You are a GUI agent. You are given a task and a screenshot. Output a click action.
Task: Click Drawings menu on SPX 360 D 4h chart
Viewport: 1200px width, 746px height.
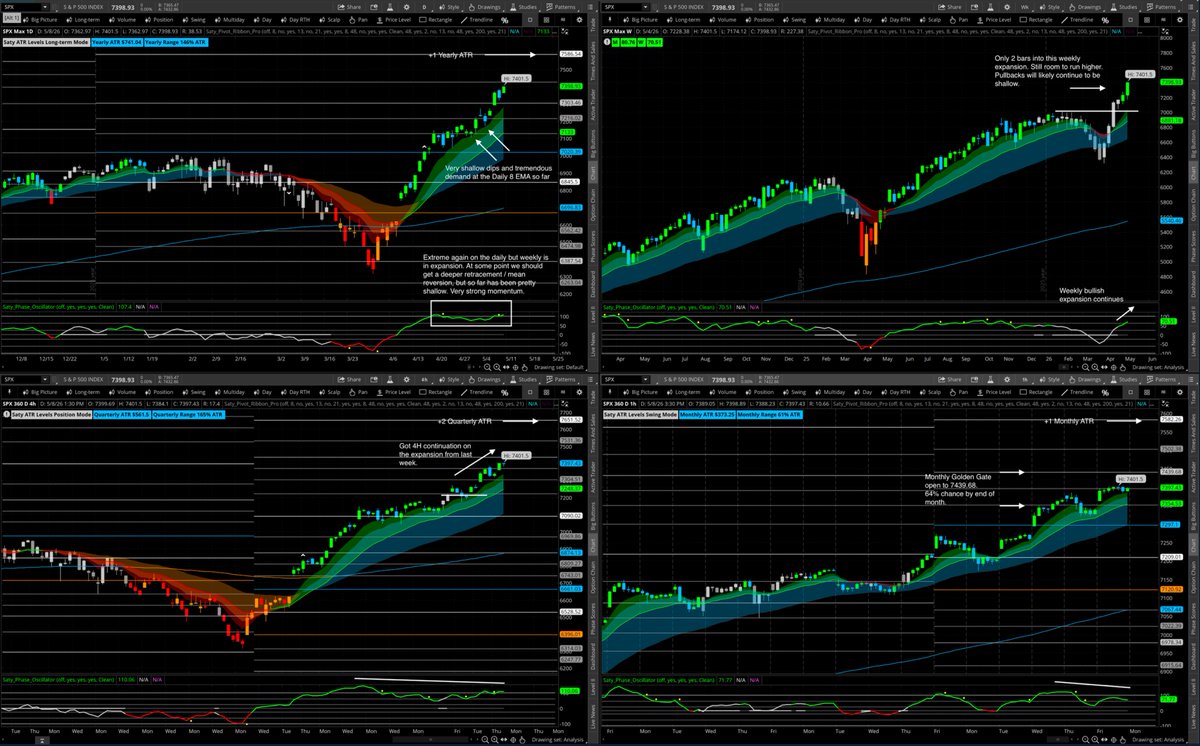pos(485,379)
